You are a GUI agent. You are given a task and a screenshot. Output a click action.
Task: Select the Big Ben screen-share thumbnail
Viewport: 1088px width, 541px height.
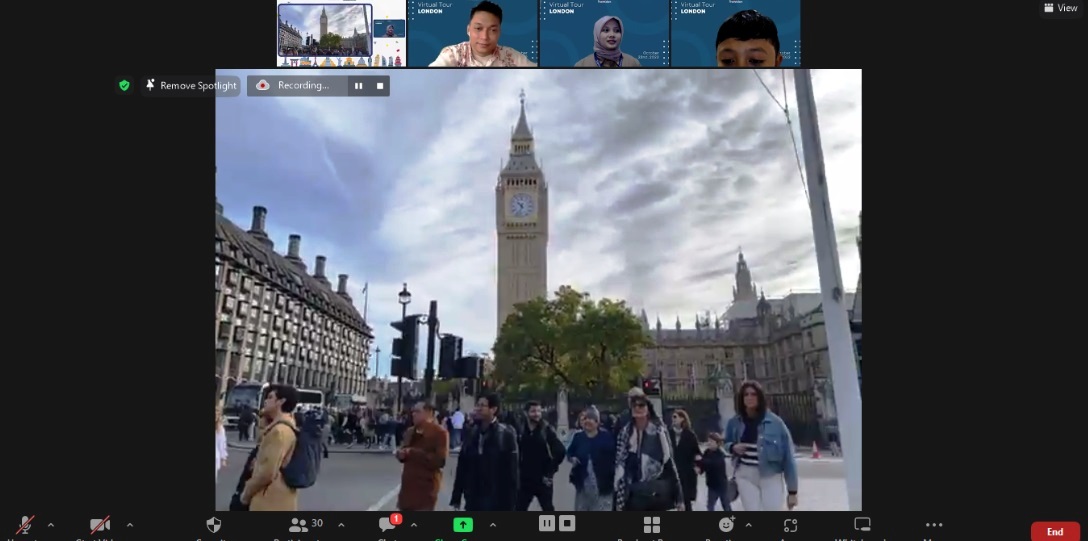[341, 33]
